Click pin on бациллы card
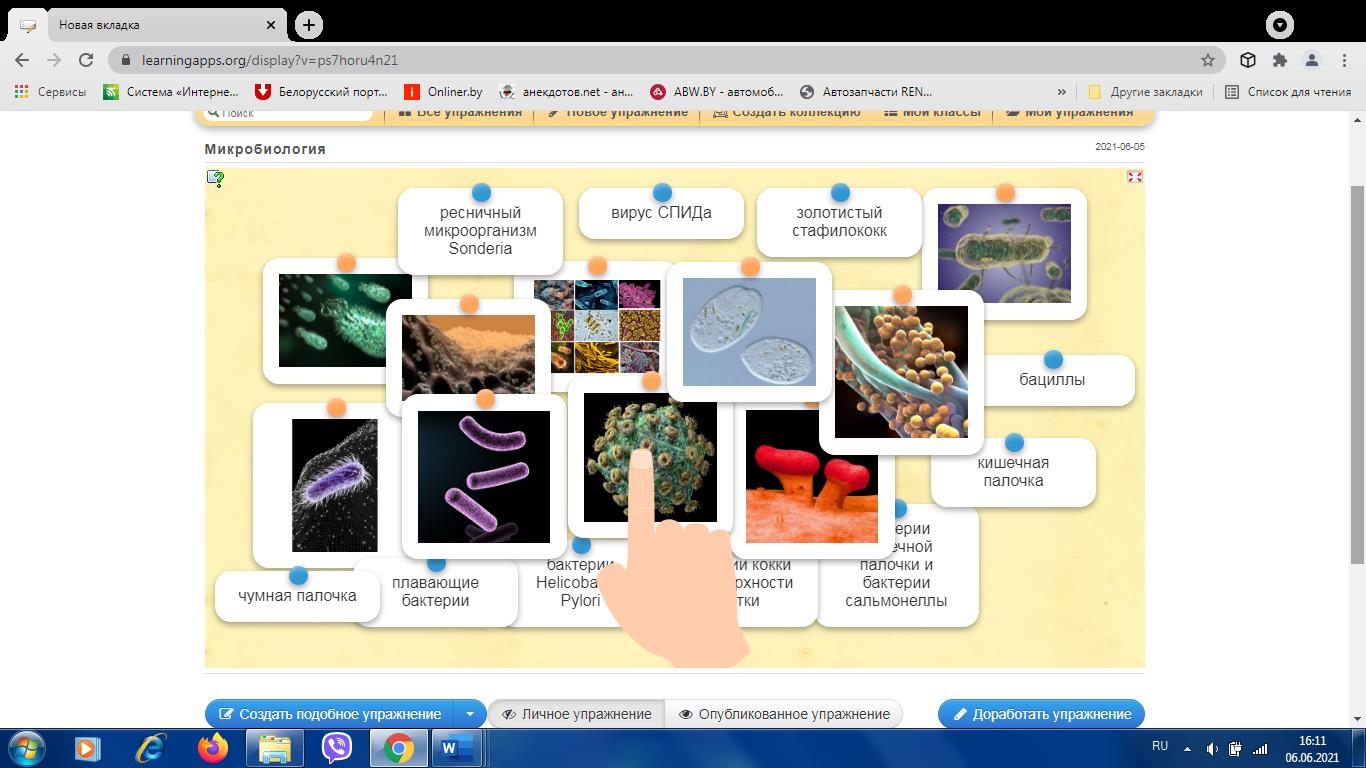The image size is (1366, 768). click(1053, 359)
